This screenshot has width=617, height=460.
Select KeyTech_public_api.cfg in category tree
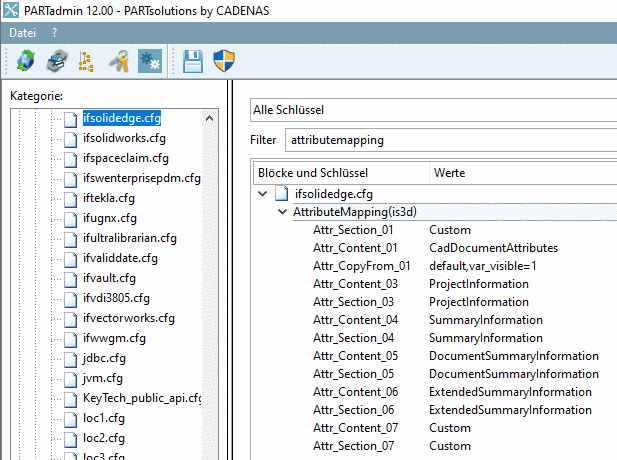pyautogui.click(x=142, y=398)
